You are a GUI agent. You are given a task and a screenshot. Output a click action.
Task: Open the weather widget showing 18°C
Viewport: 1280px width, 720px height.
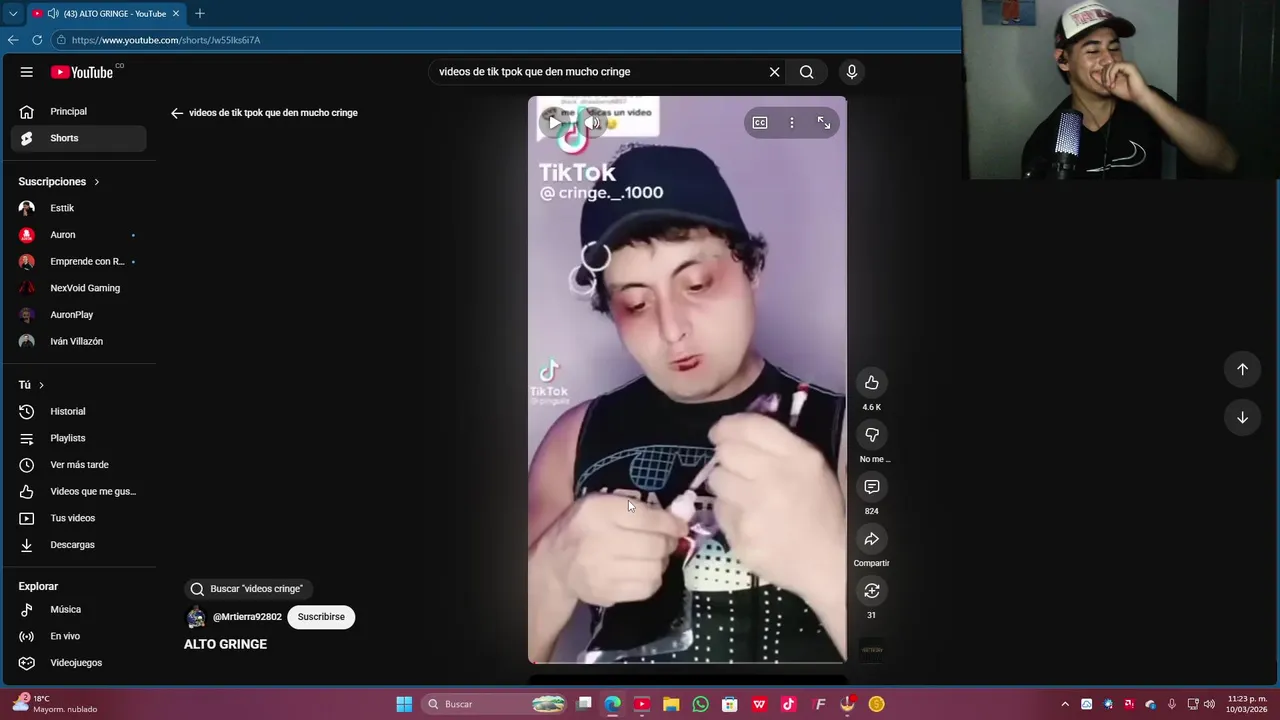click(x=55, y=704)
